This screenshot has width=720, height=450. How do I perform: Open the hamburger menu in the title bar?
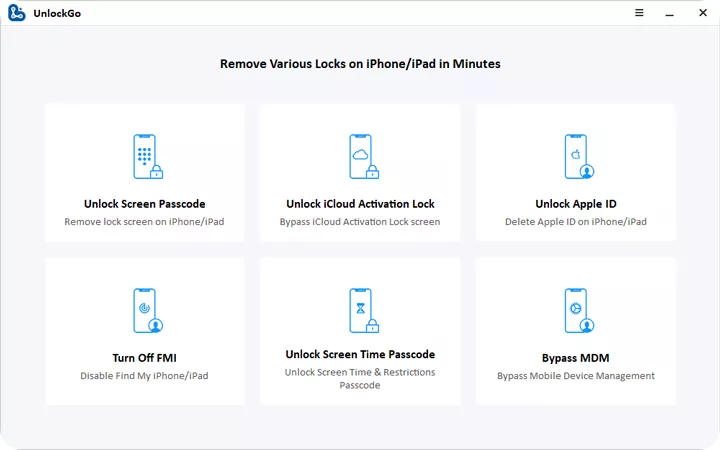click(639, 13)
